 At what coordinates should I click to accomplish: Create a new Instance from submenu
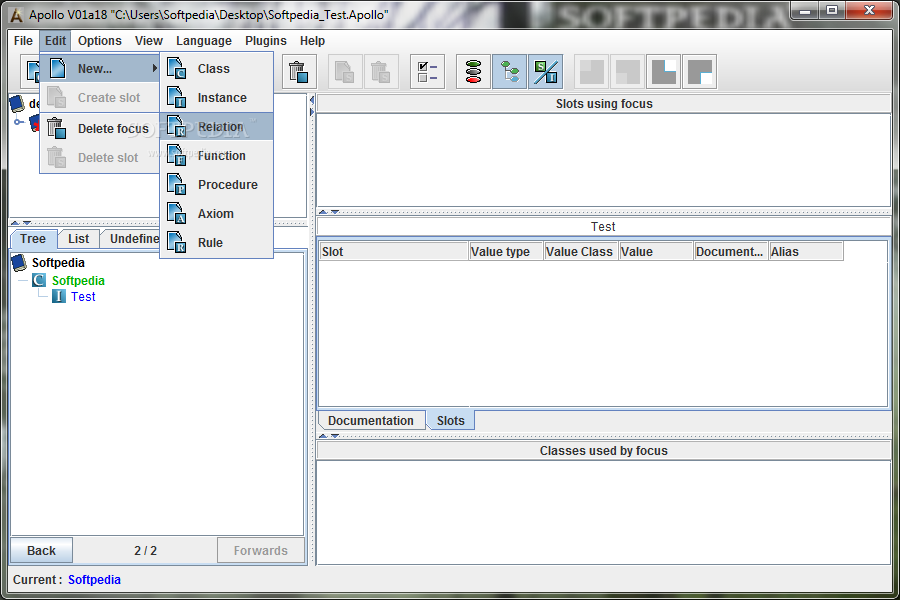click(216, 98)
